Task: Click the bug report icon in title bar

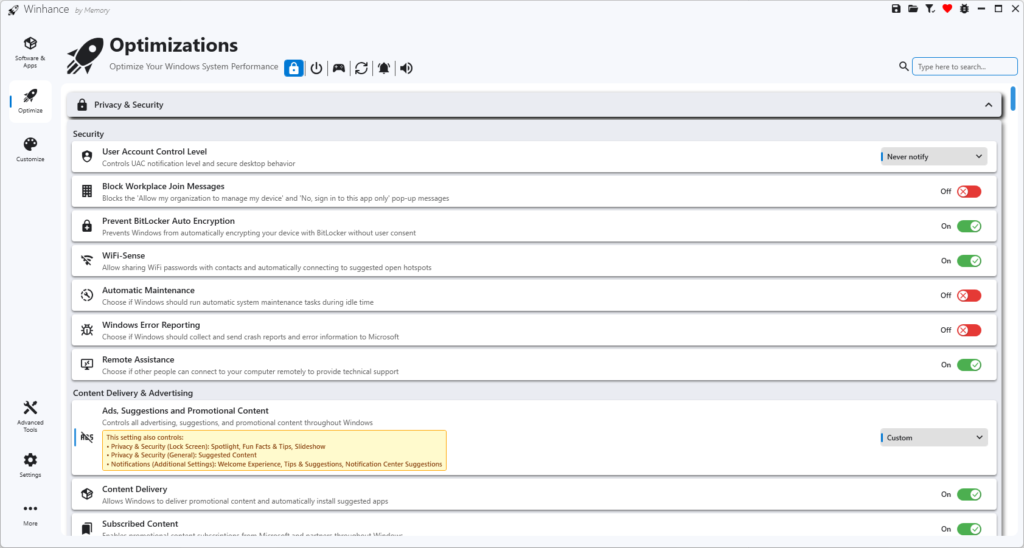Action: 964,8
